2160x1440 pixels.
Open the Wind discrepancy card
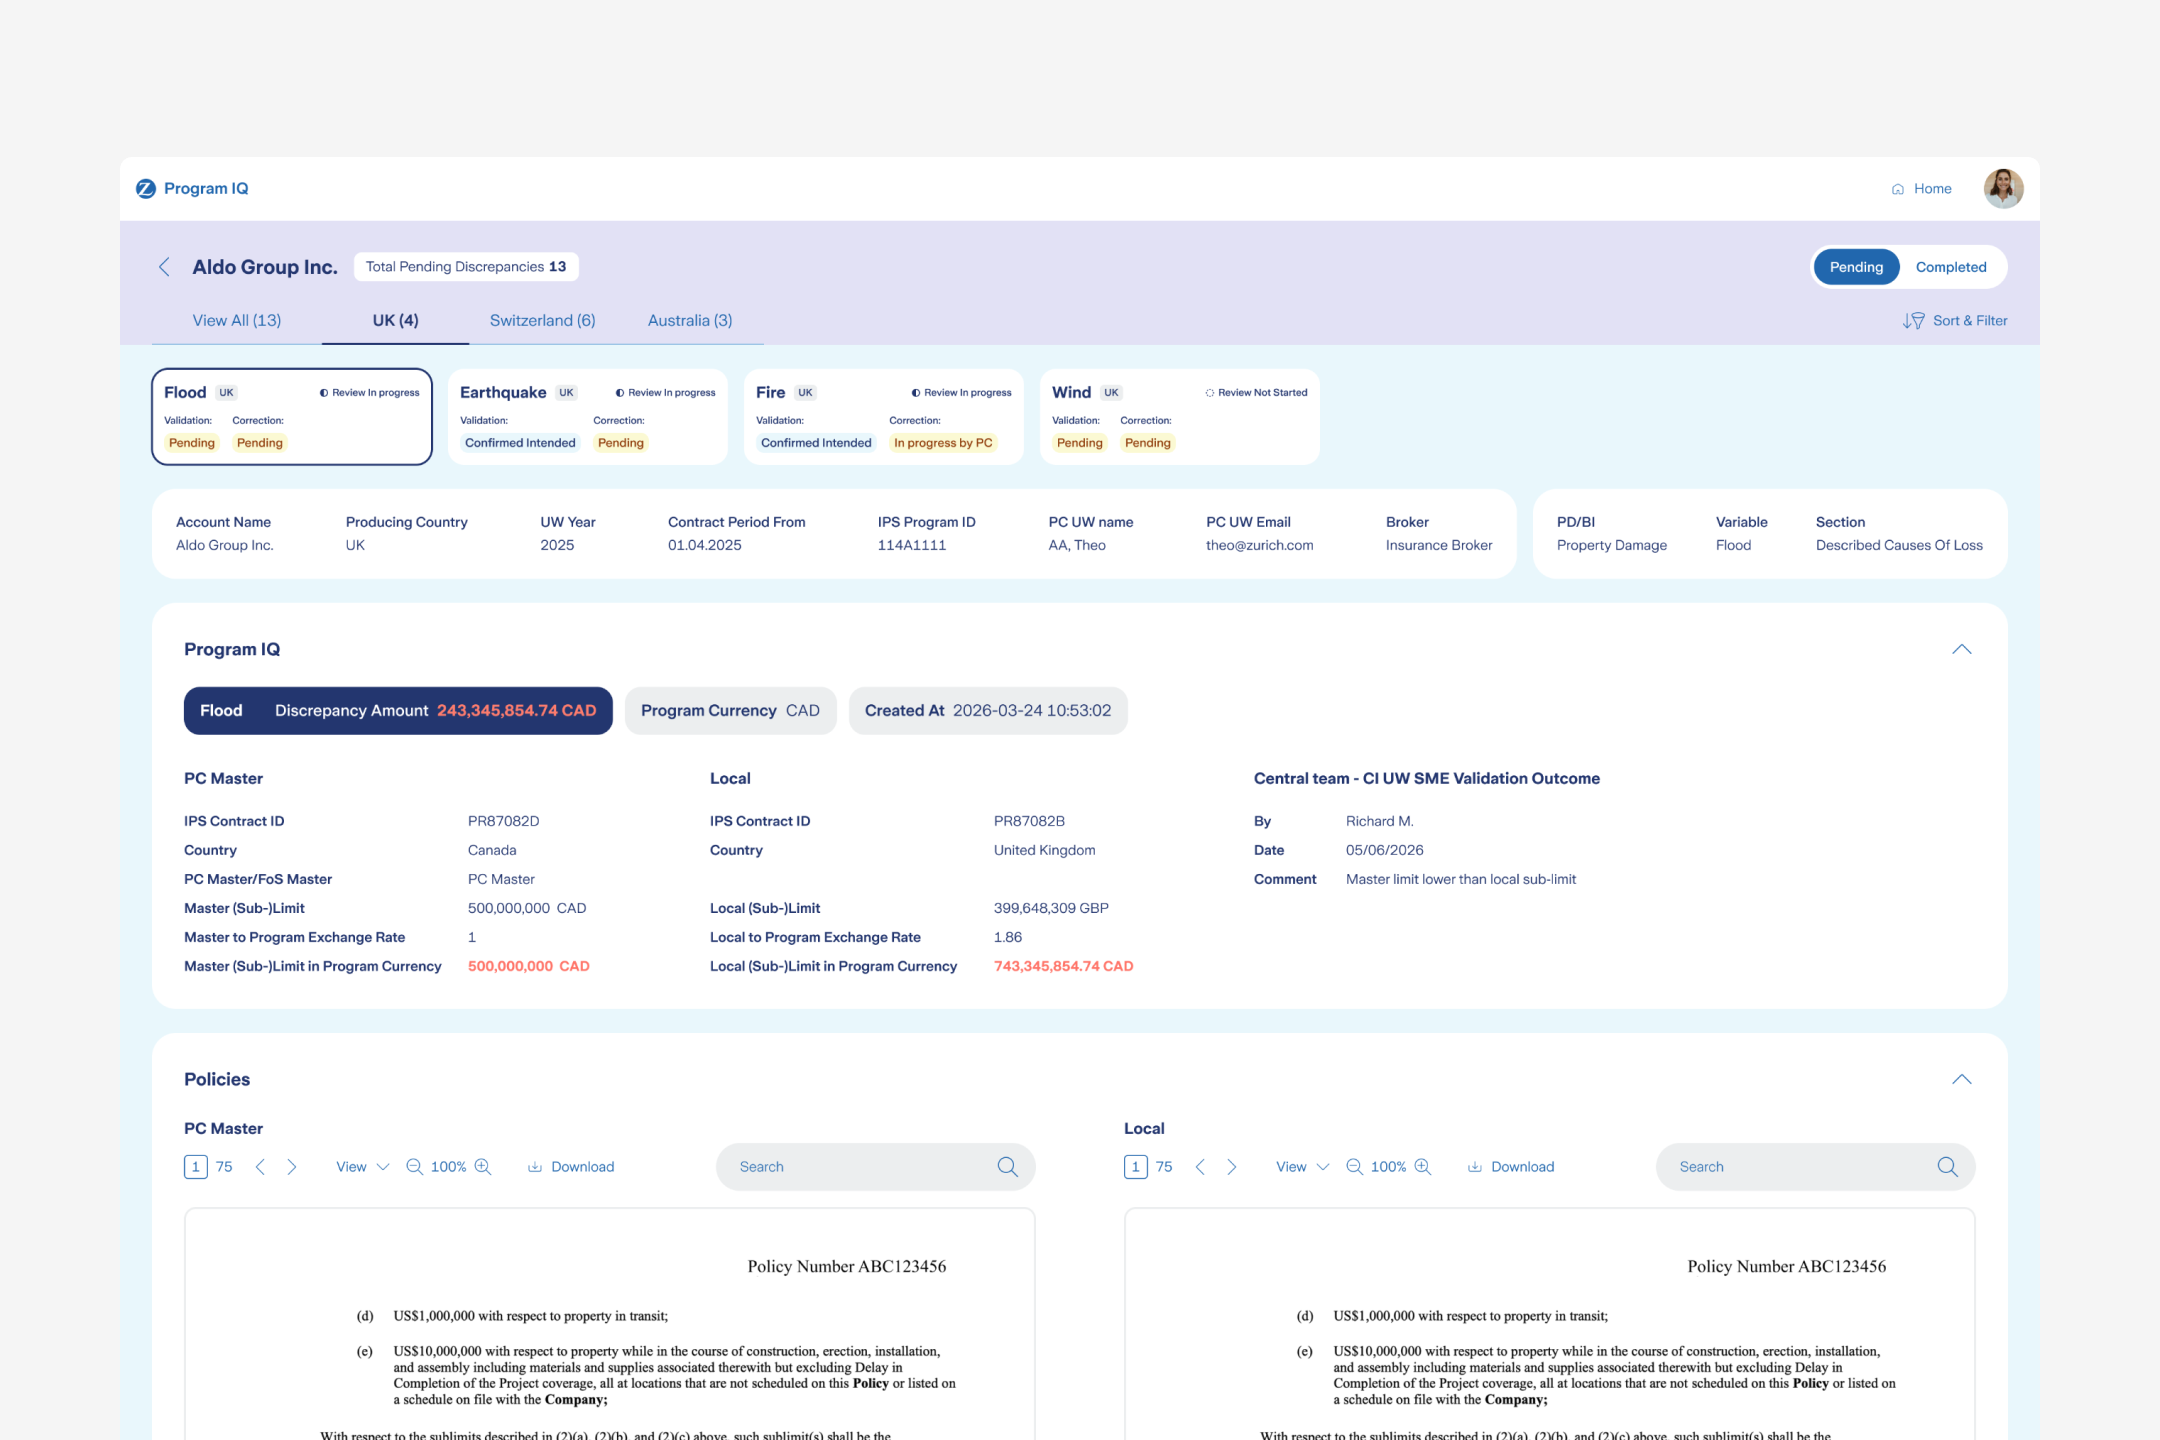1180,417
